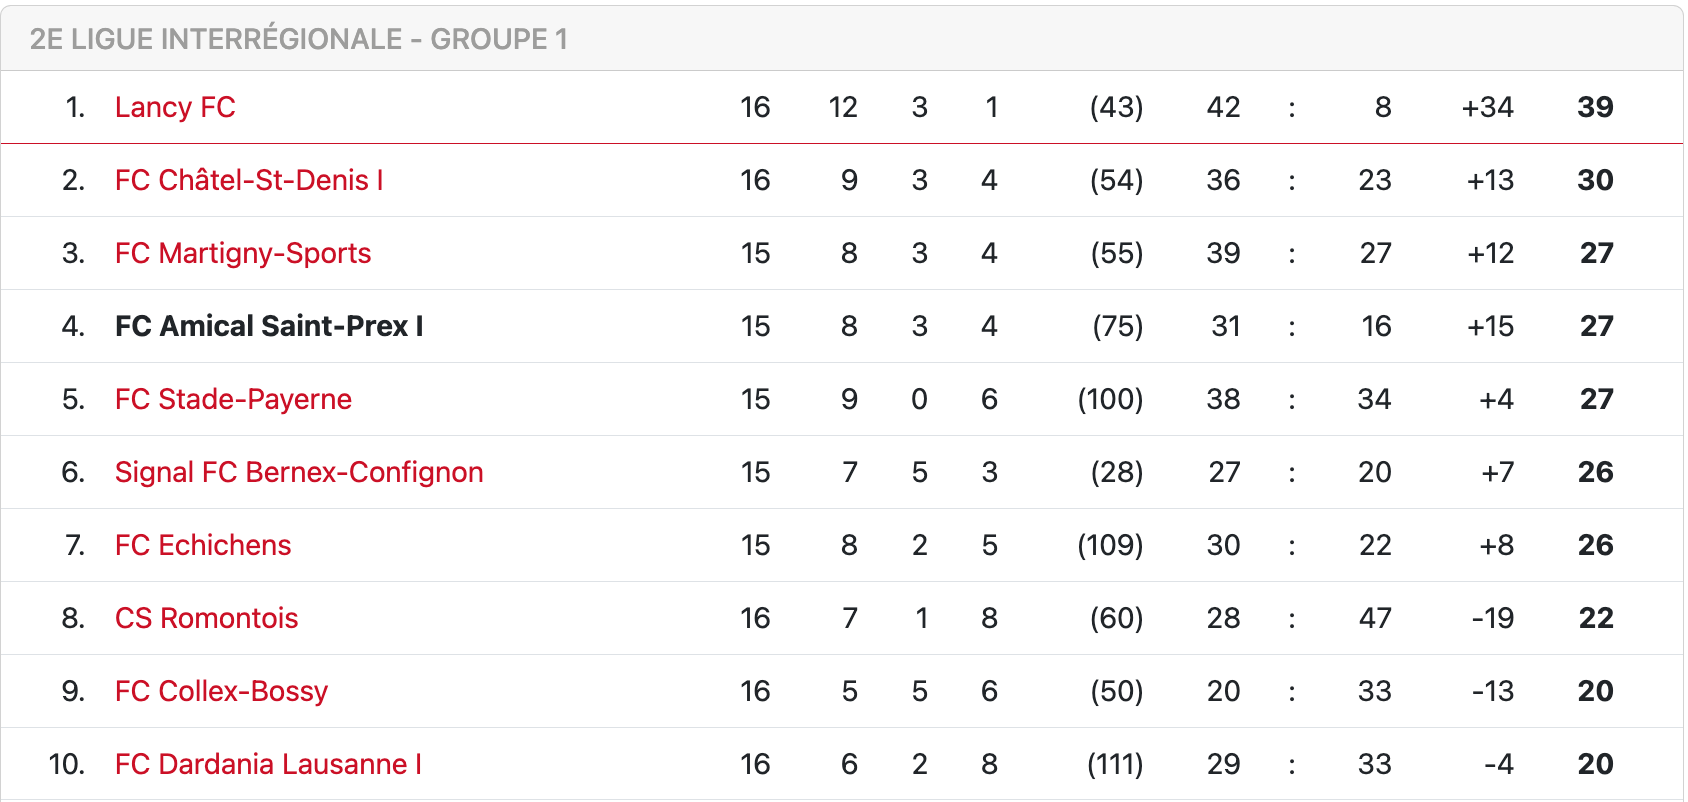Screen dimensions: 1688x802
Task: Click Signal FC Bernex-Confignon link
Action: [x=299, y=472]
